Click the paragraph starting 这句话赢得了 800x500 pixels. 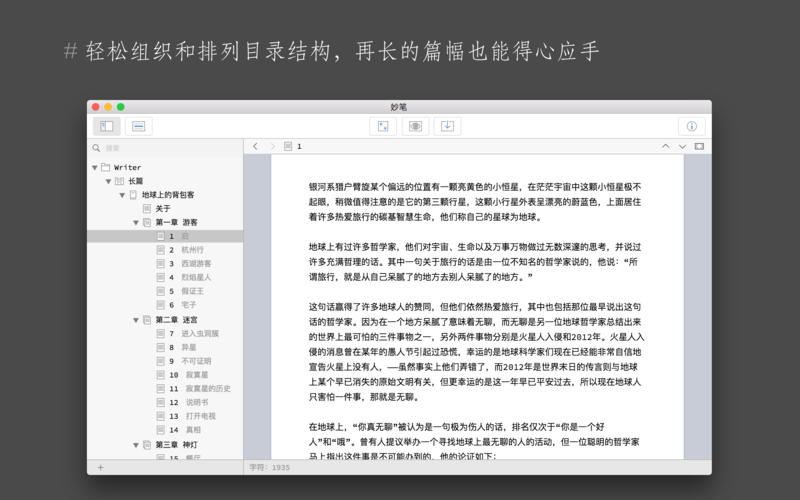click(477, 352)
